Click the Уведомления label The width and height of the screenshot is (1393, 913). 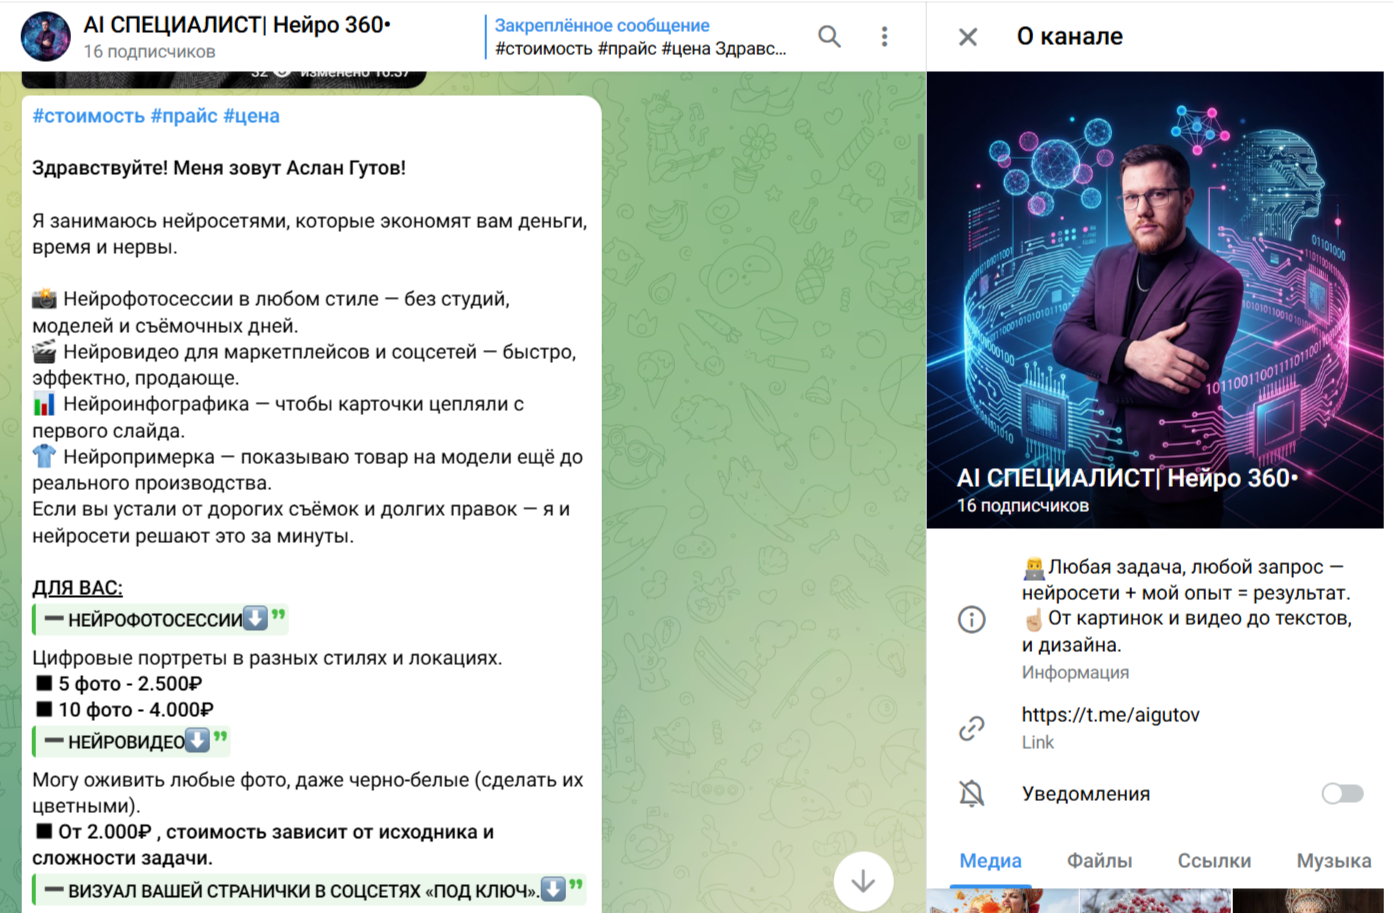tap(1086, 794)
